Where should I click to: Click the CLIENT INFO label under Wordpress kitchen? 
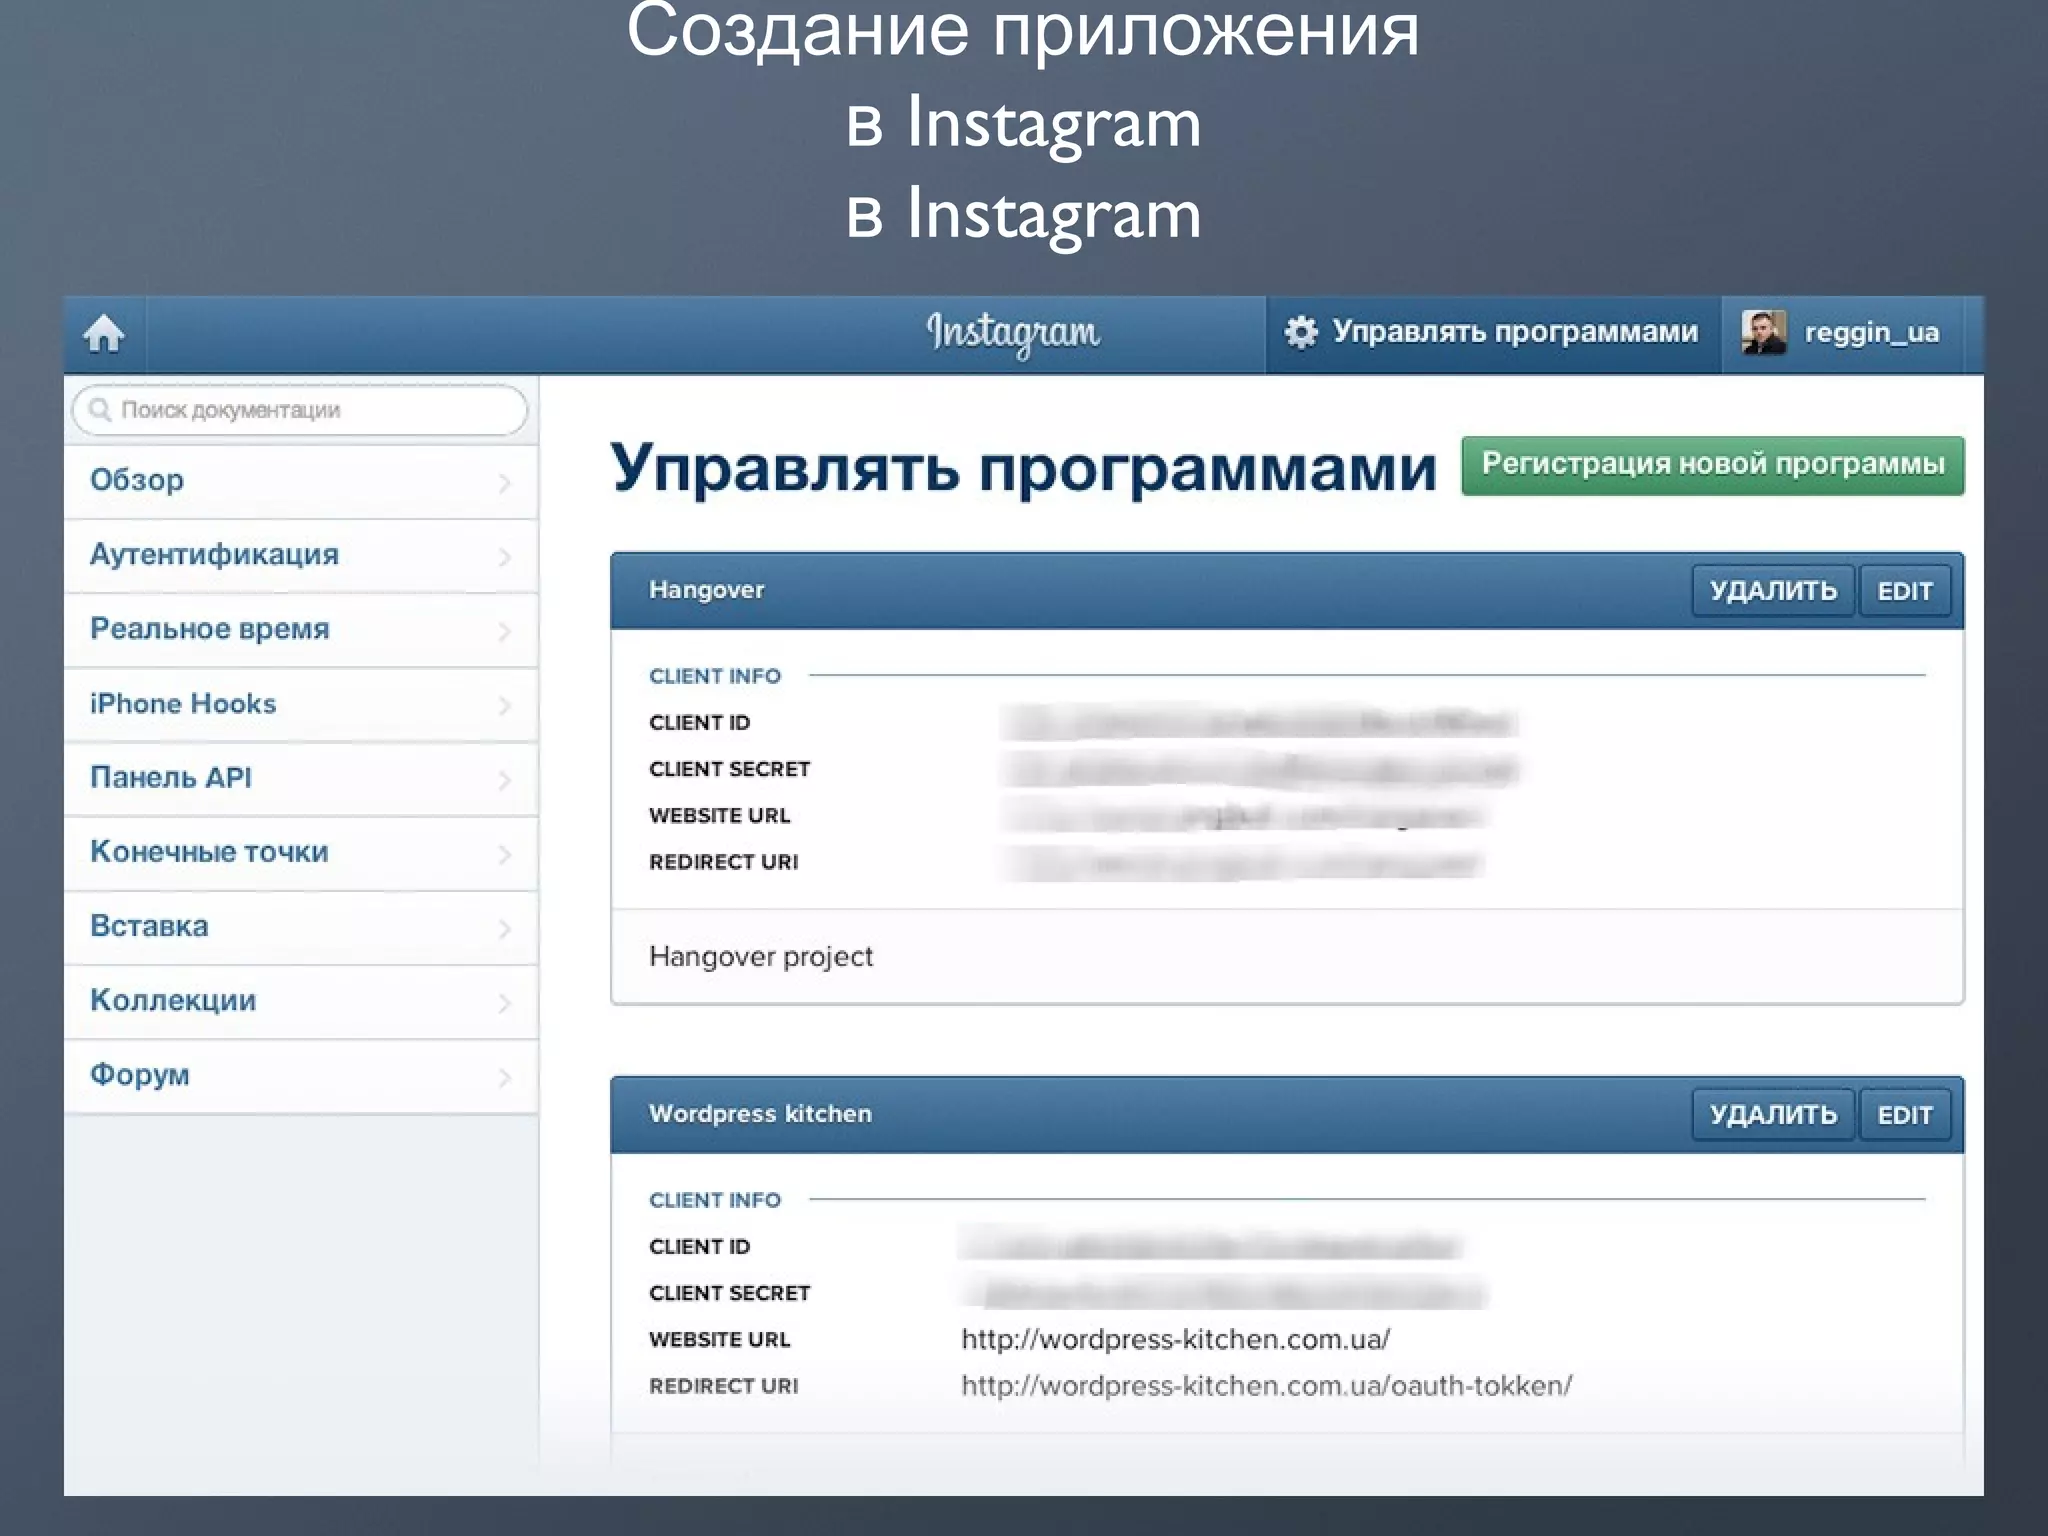pos(714,1200)
